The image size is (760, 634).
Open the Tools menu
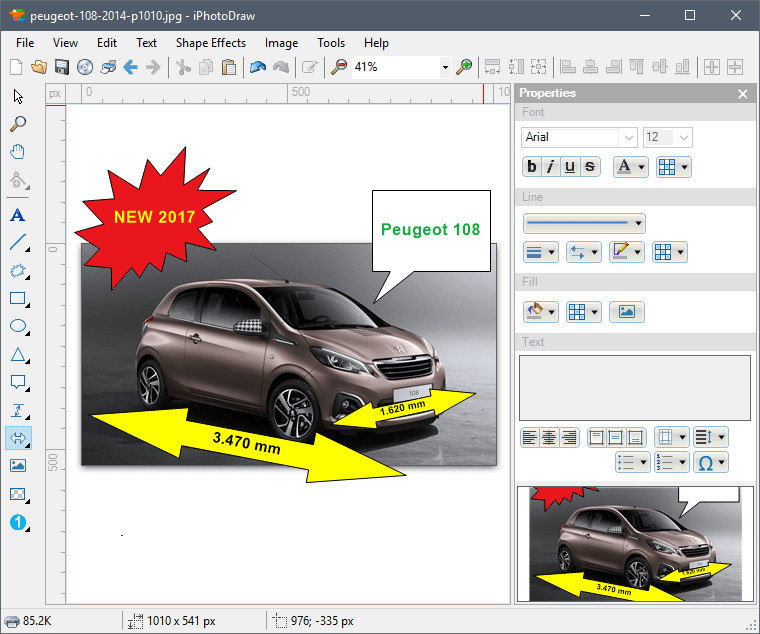click(x=331, y=43)
